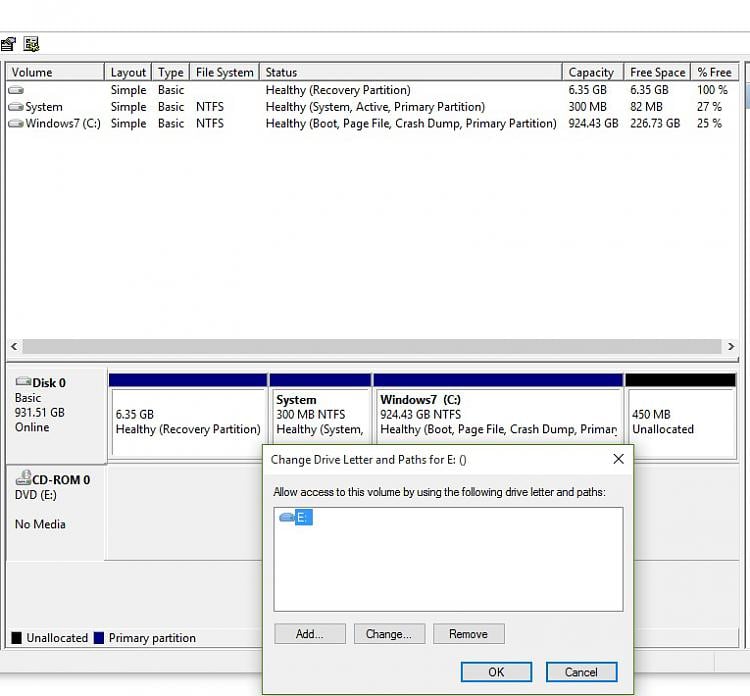Click the 300 MB capacity cell

[587, 107]
